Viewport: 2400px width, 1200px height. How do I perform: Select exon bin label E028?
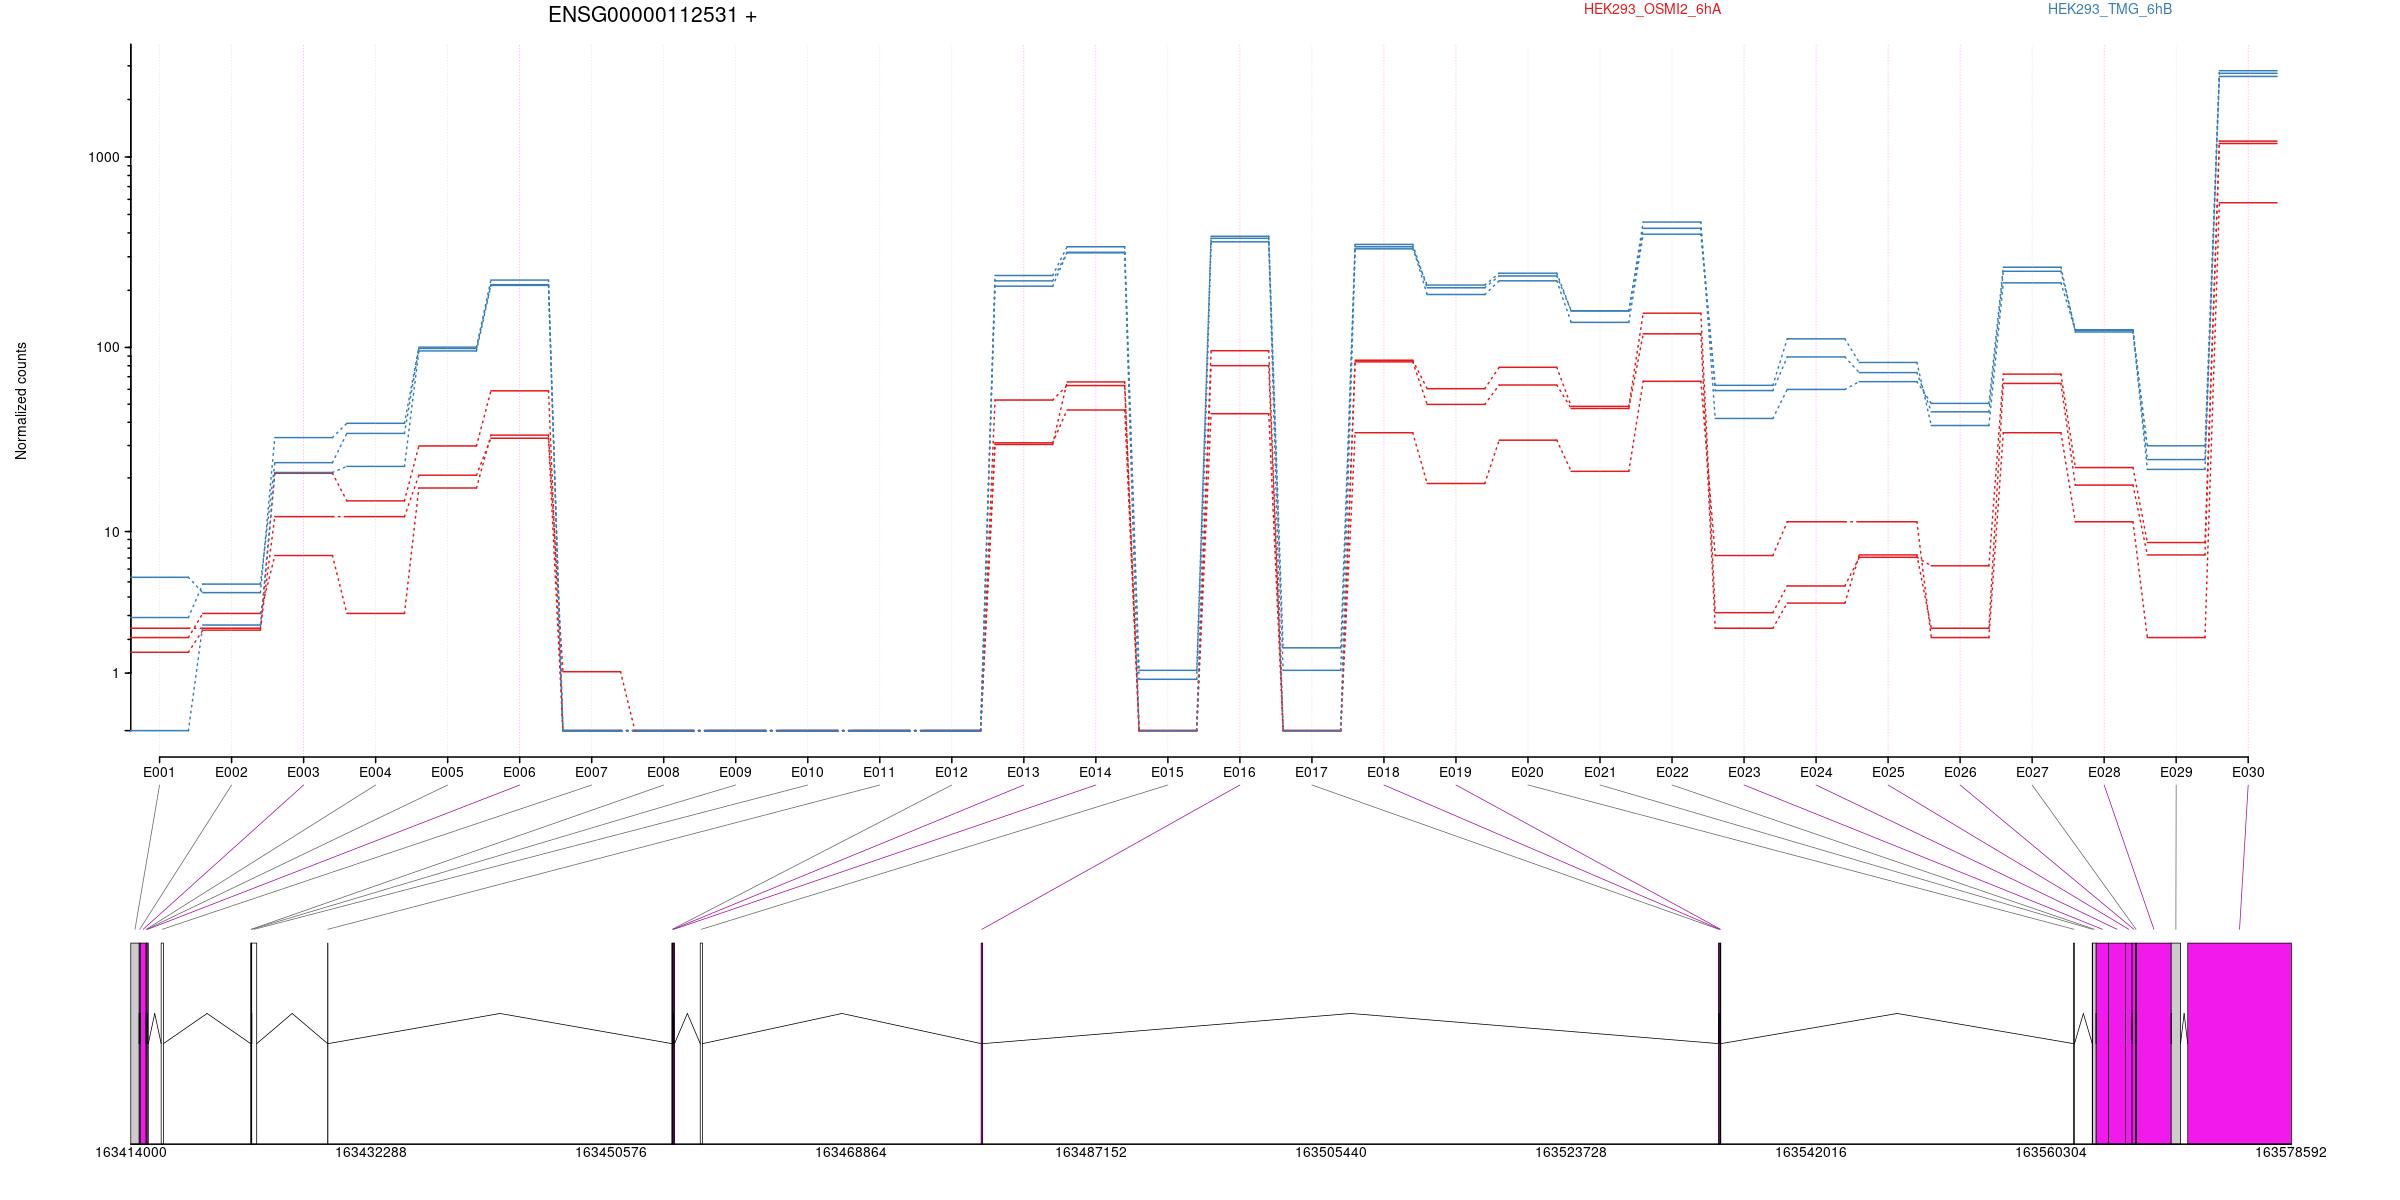pos(2104,772)
